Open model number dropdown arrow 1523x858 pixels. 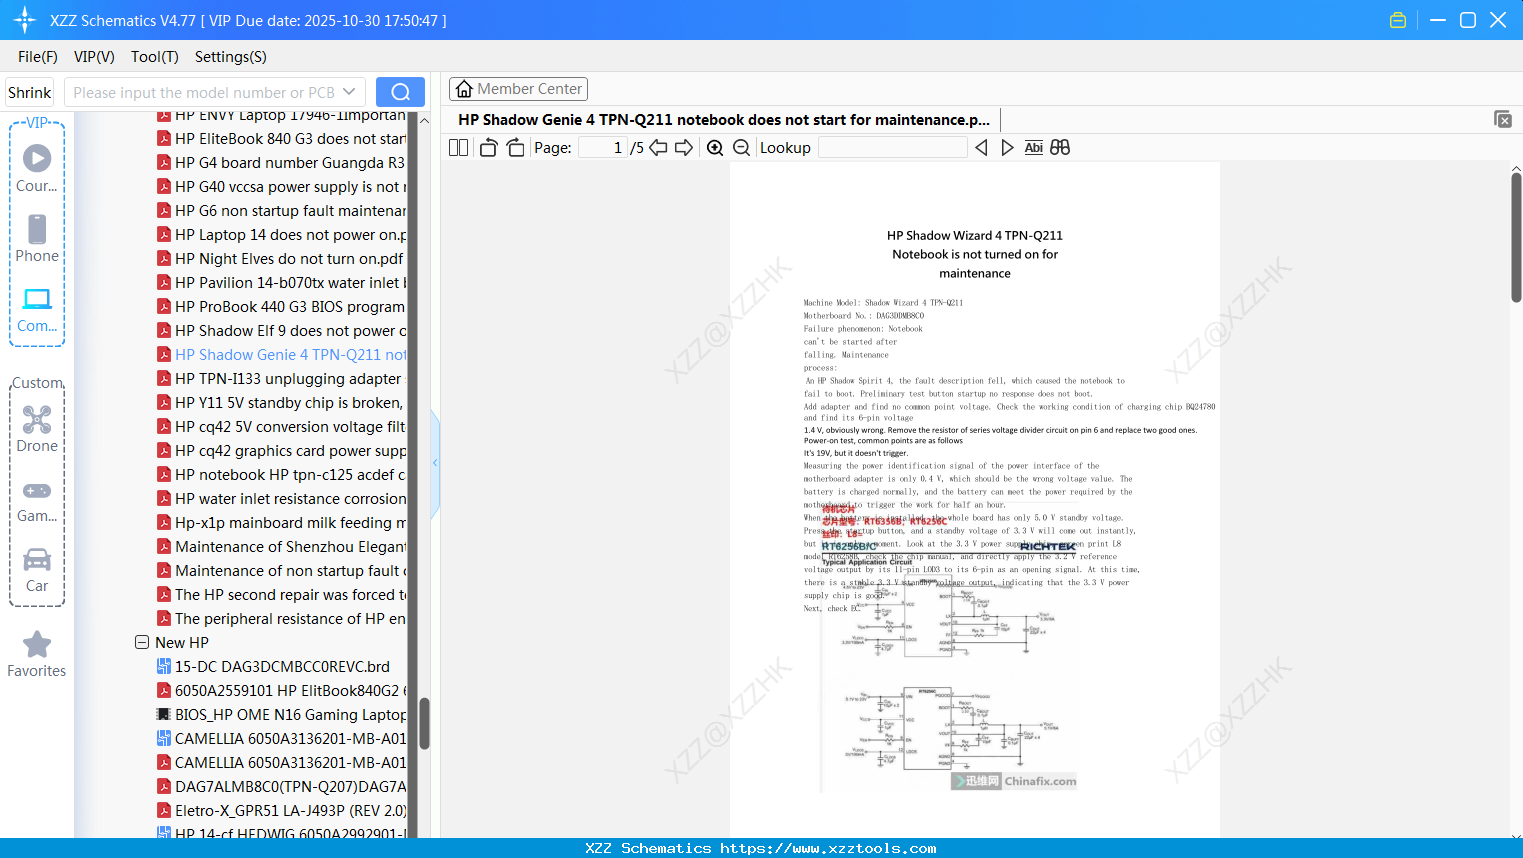click(349, 92)
